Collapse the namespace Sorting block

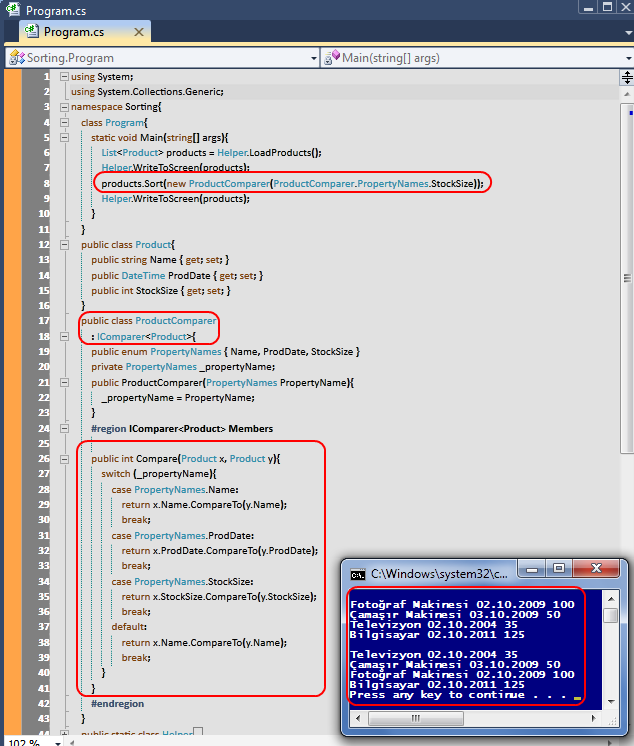(65, 107)
